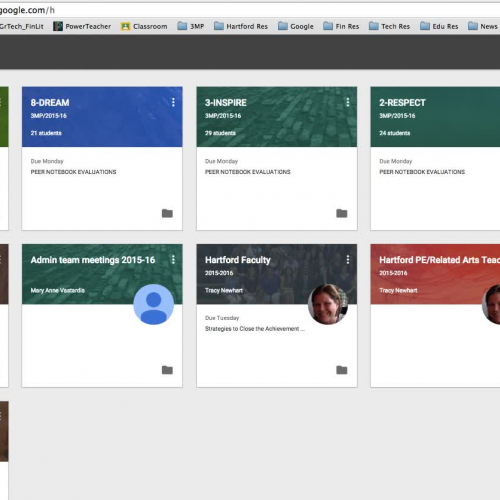Screen dimensions: 500x500
Task: Open Hartford Faculty three-dot menu
Action: pyautogui.click(x=348, y=260)
